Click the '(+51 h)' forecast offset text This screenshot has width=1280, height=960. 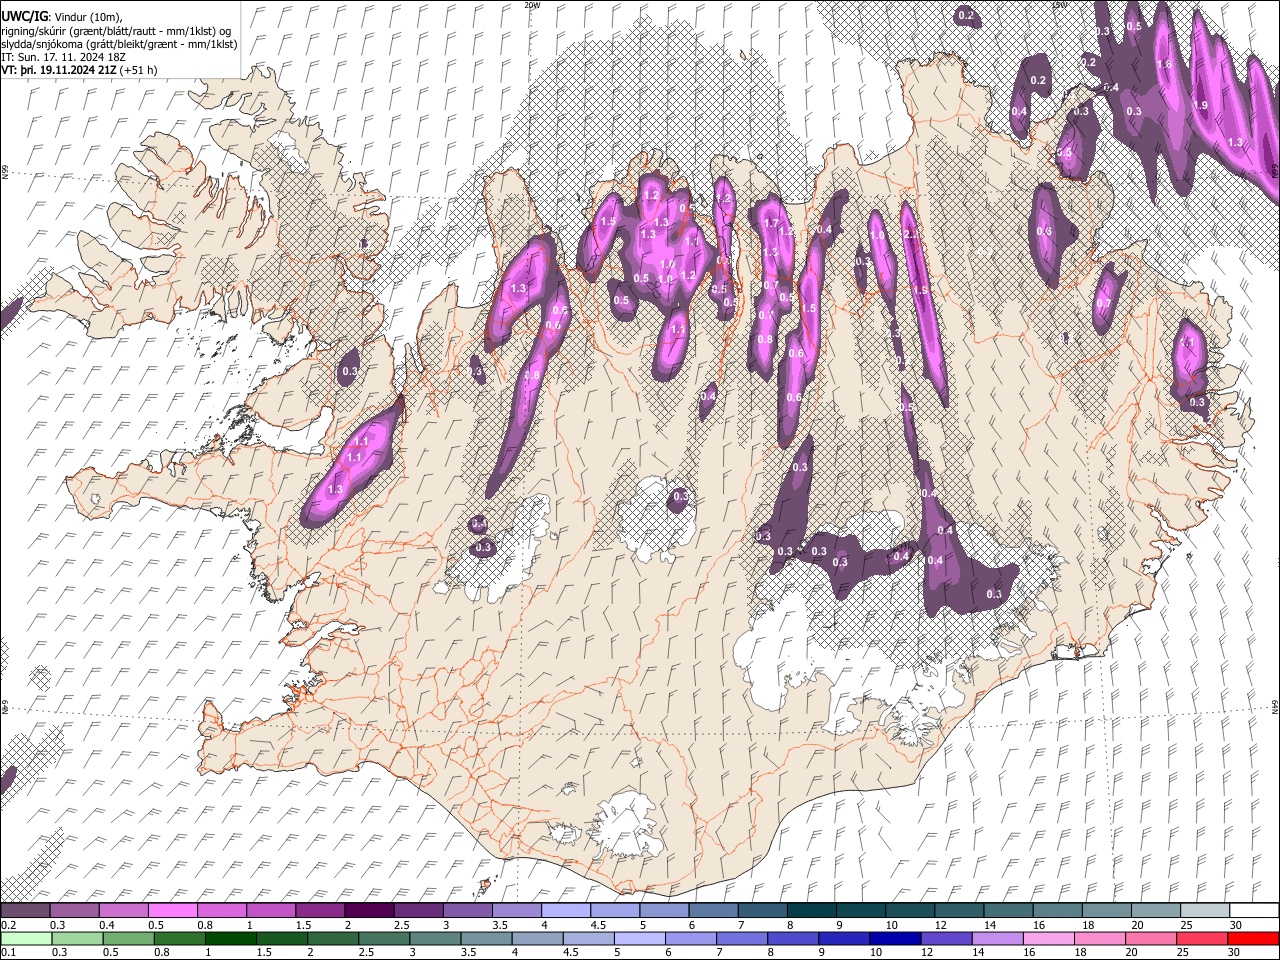click(x=137, y=70)
